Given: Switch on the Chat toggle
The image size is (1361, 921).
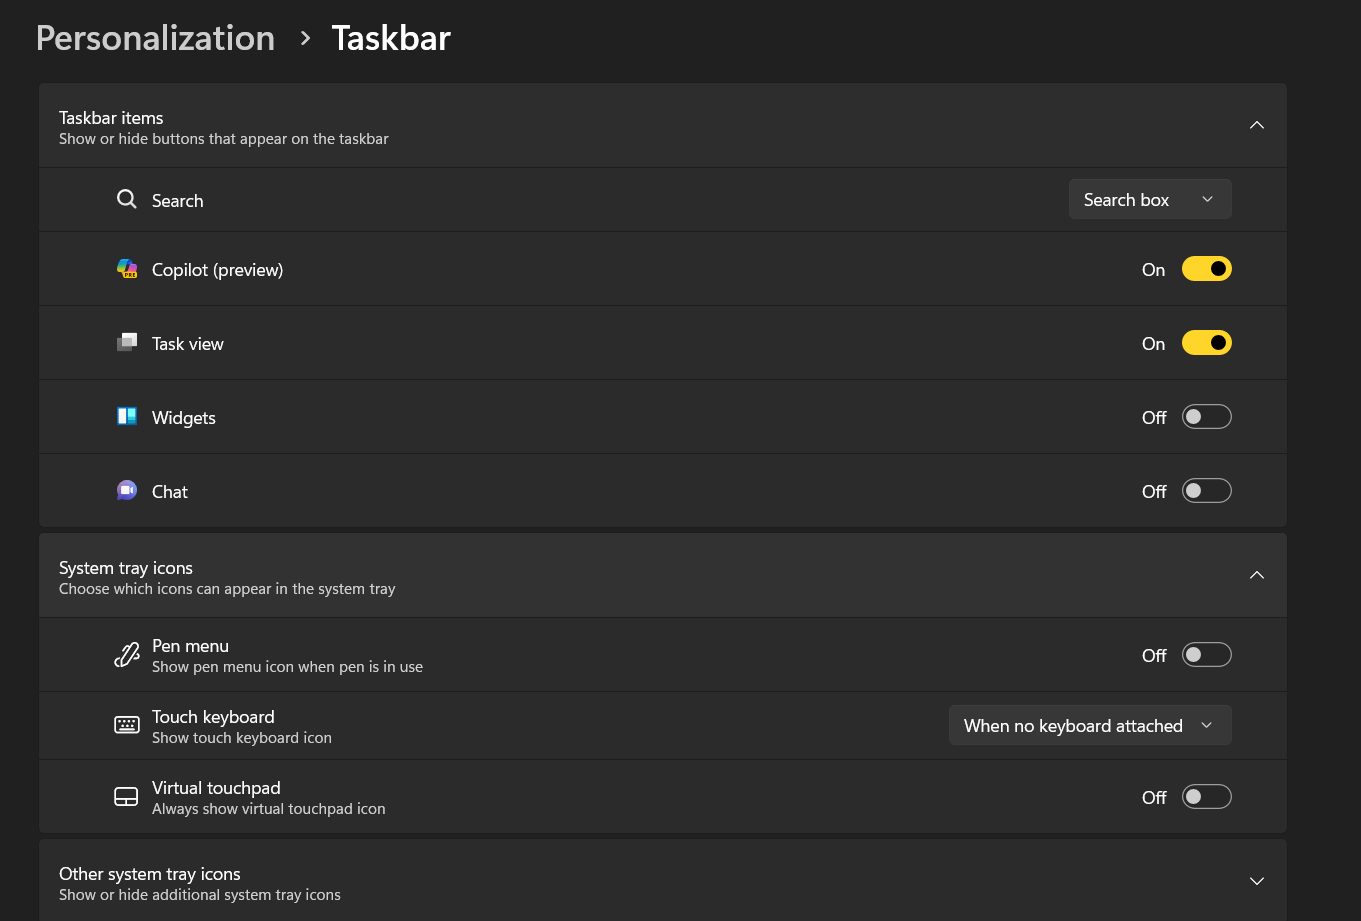Looking at the screenshot, I should pos(1206,491).
